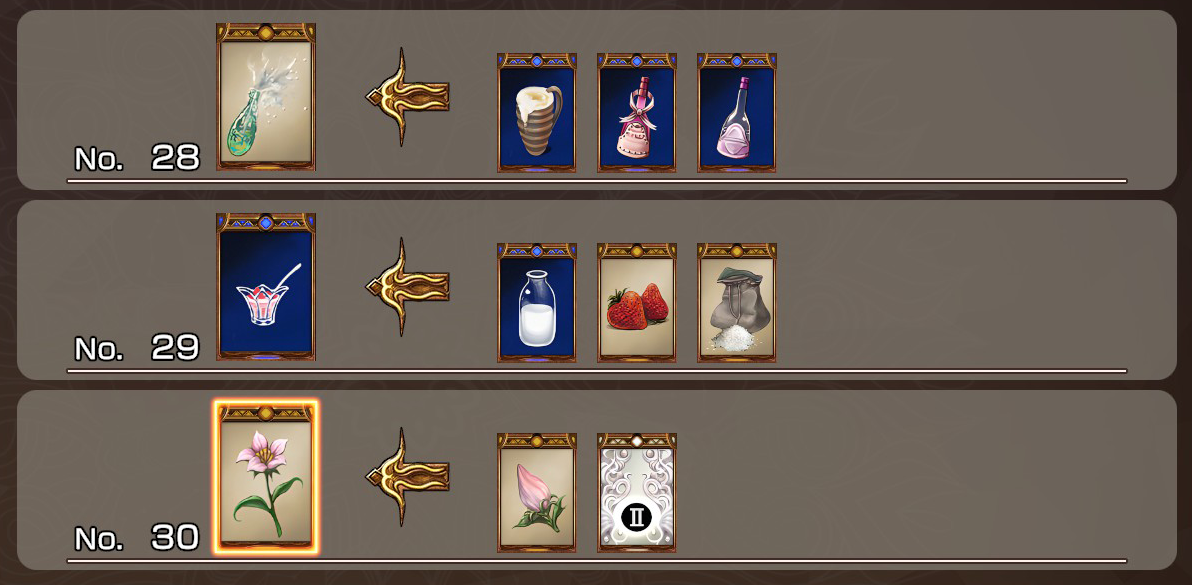Select the No. 28 label
Image resolution: width=1192 pixels, height=585 pixels.
[137, 158]
